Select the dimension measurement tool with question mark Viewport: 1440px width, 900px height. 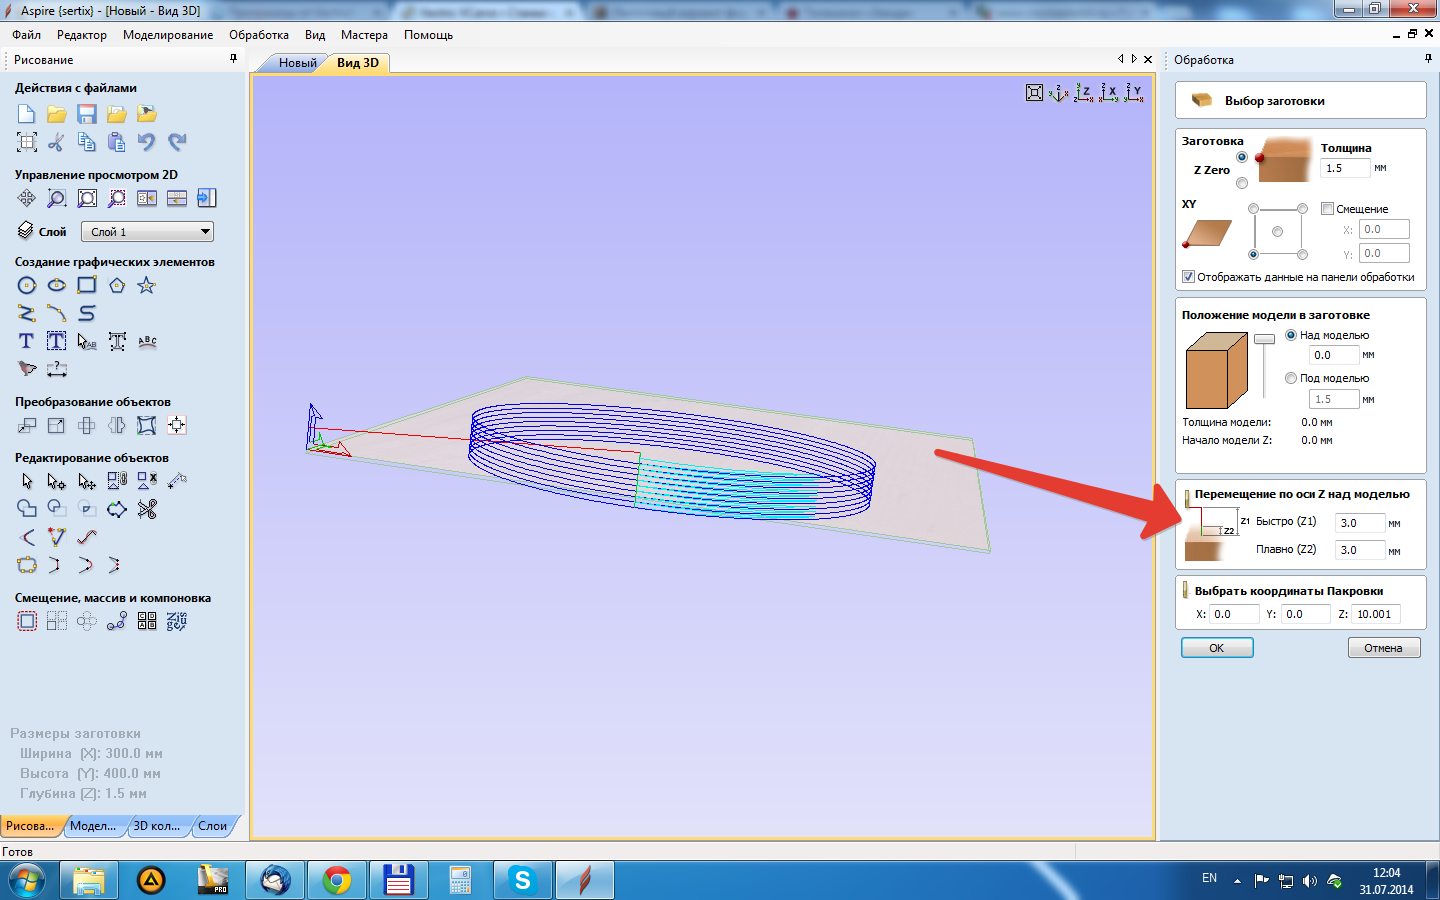click(x=57, y=370)
